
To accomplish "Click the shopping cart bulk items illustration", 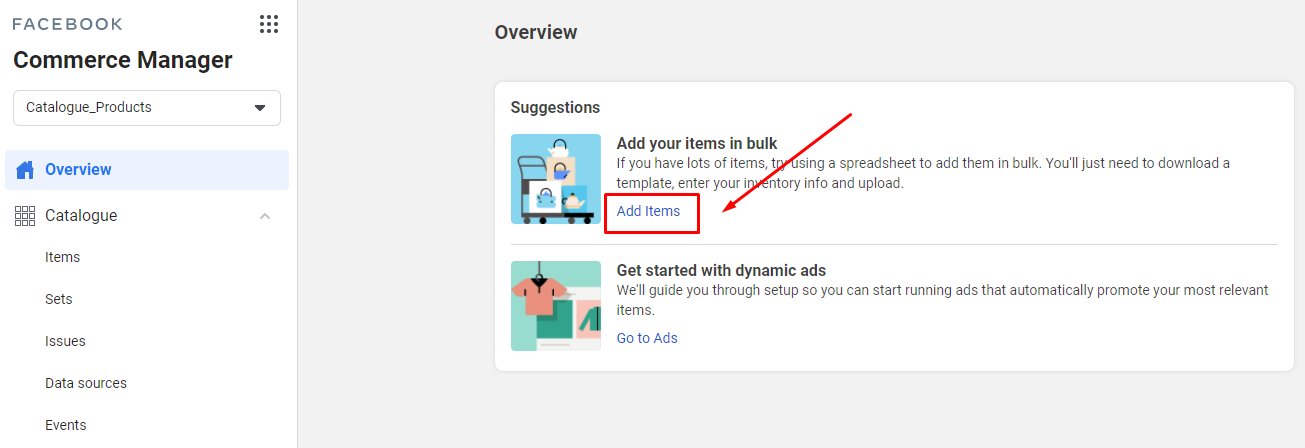I will [x=556, y=179].
